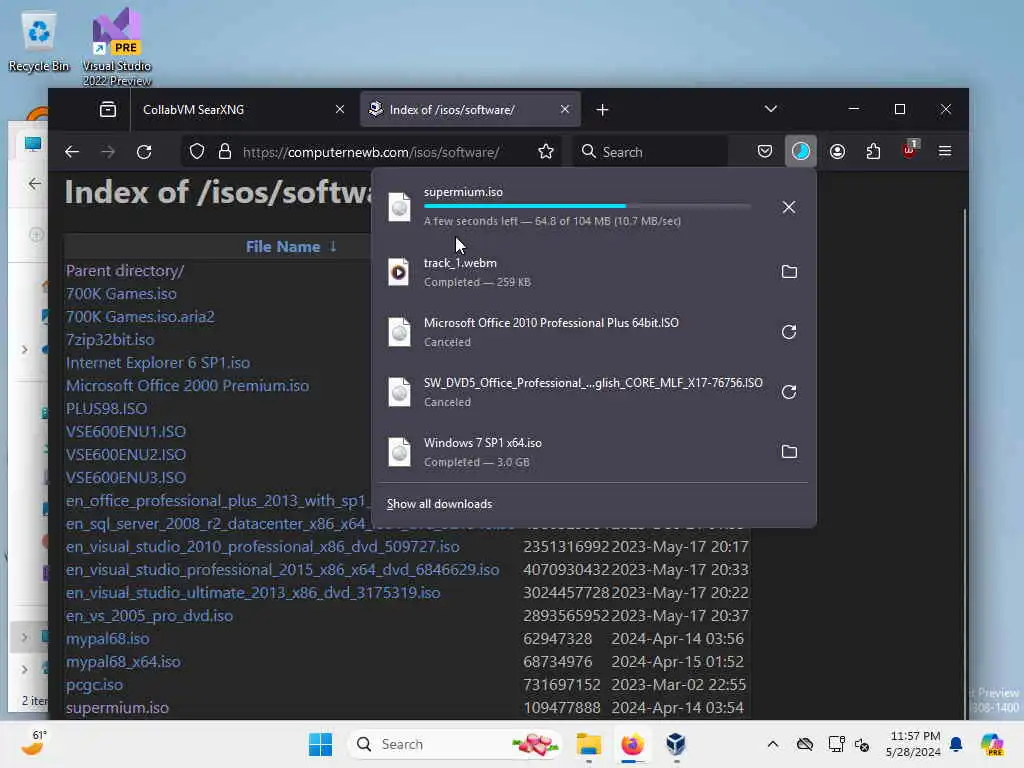Cancel the supermium.iso download

(x=789, y=207)
